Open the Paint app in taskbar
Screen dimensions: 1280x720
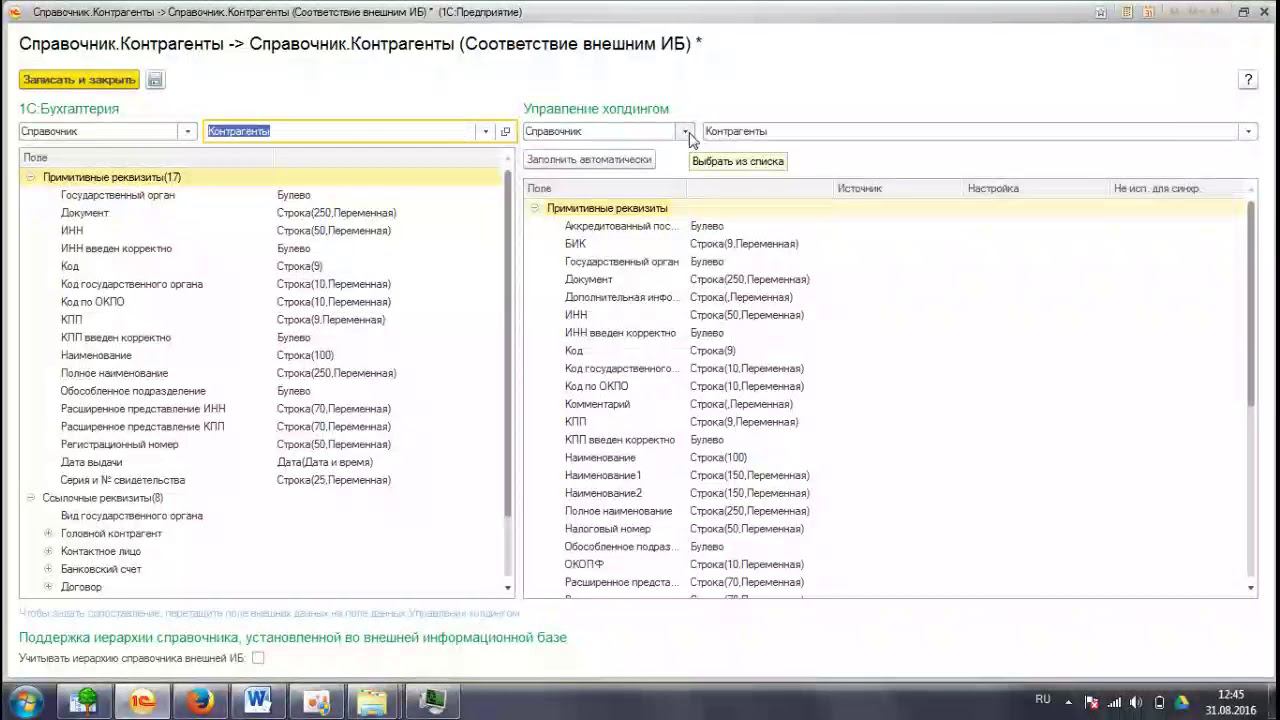pyautogui.click(x=316, y=701)
